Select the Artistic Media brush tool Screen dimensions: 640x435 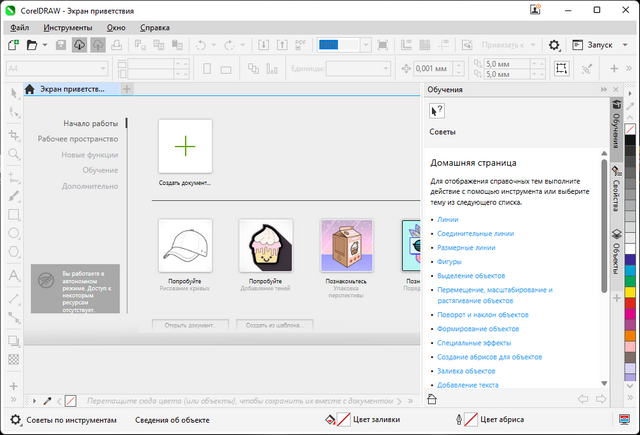(x=14, y=196)
